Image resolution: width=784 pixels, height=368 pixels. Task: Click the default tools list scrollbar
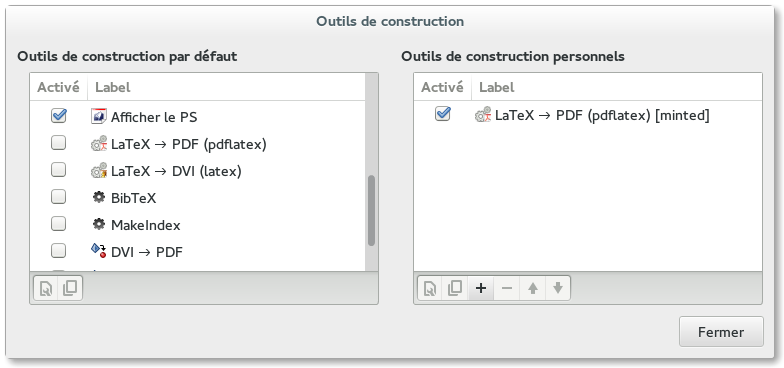(371, 210)
